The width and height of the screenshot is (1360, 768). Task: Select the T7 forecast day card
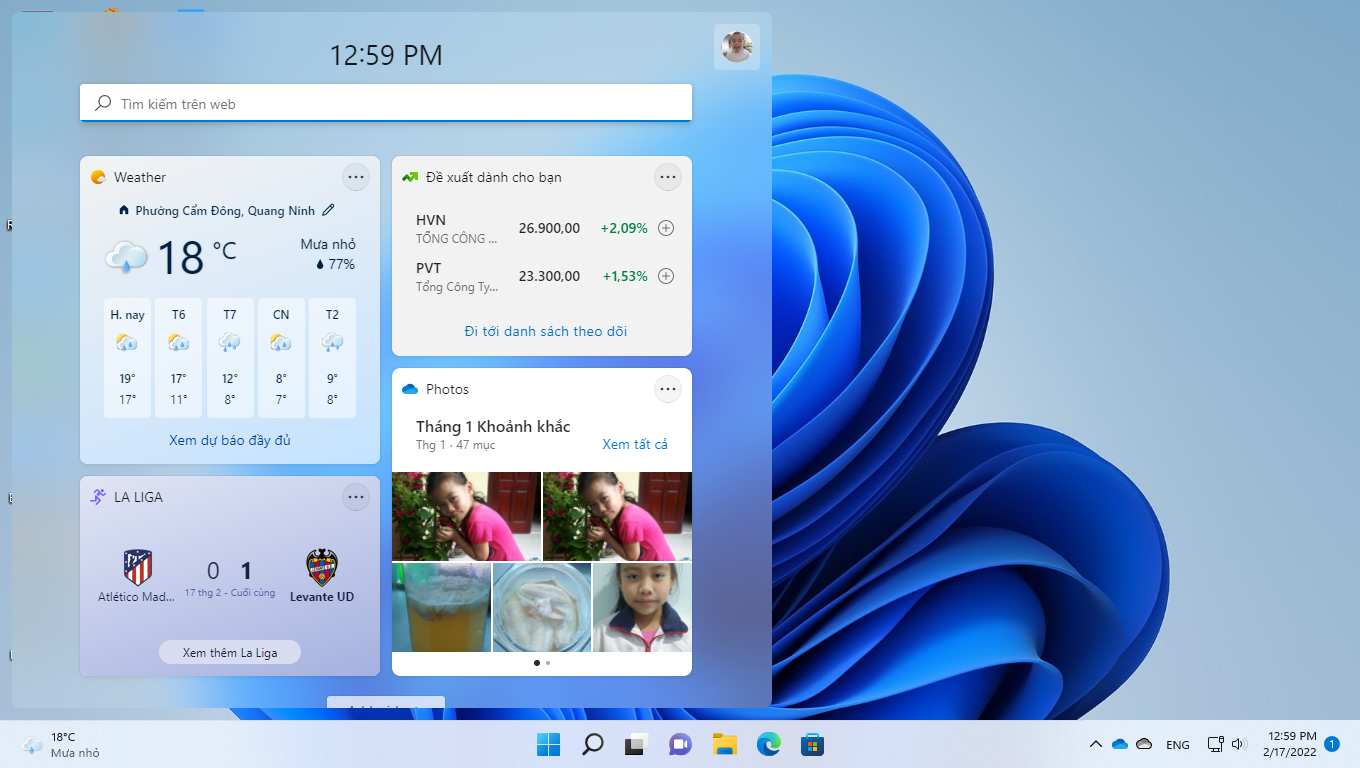click(x=230, y=358)
